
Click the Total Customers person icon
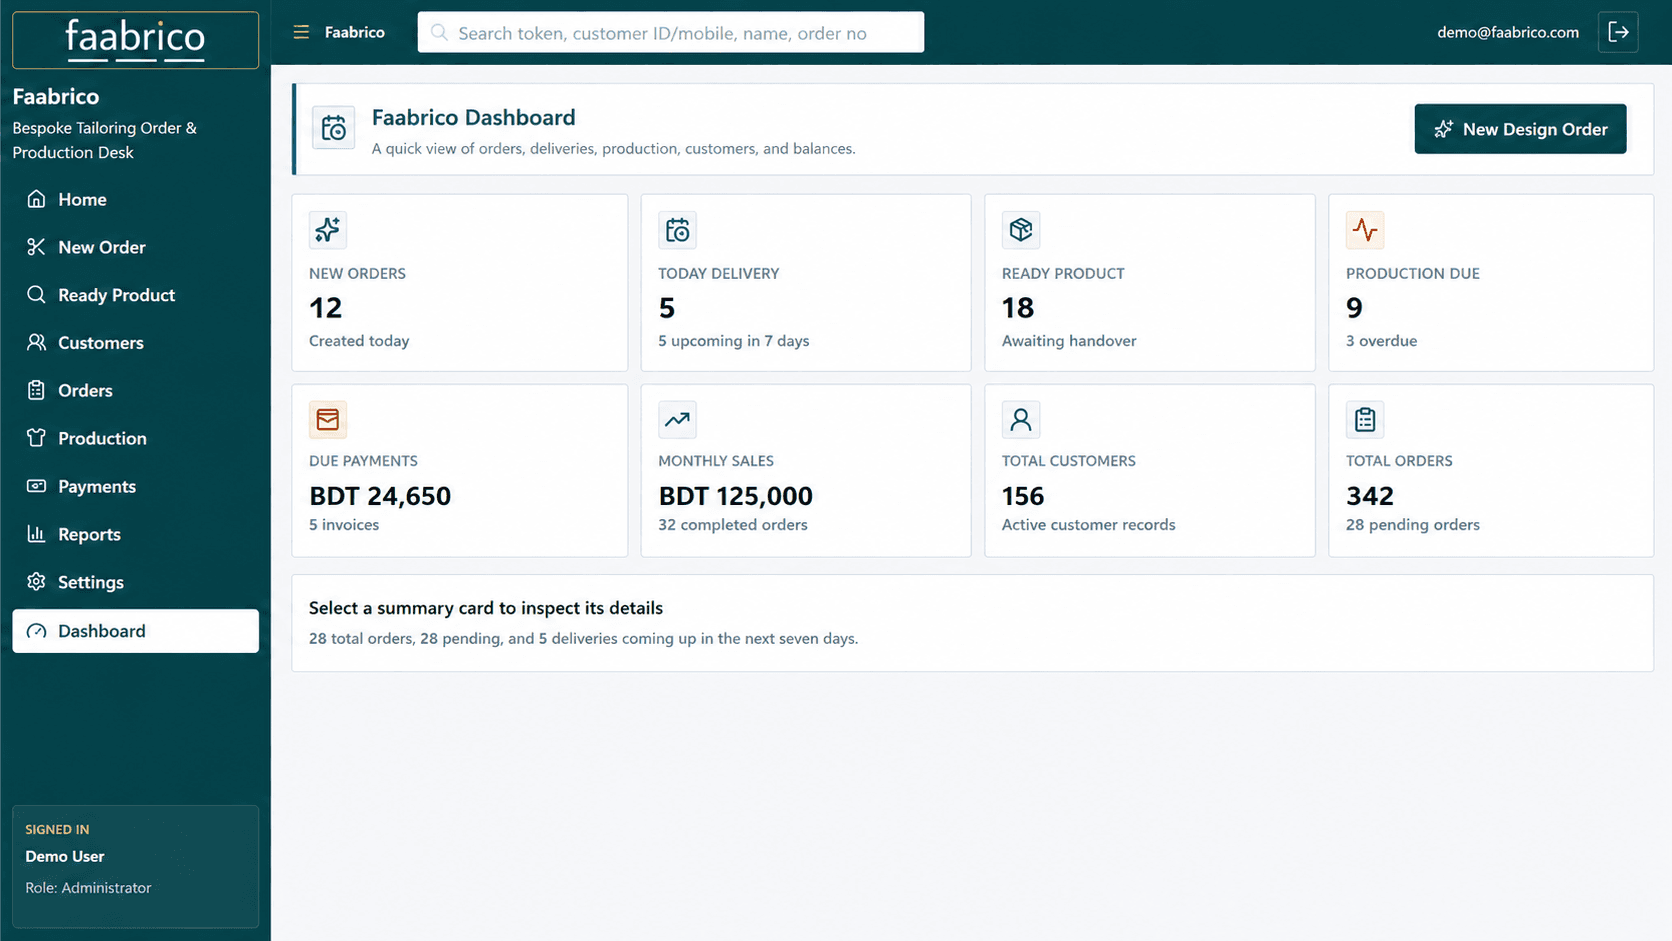point(1020,420)
